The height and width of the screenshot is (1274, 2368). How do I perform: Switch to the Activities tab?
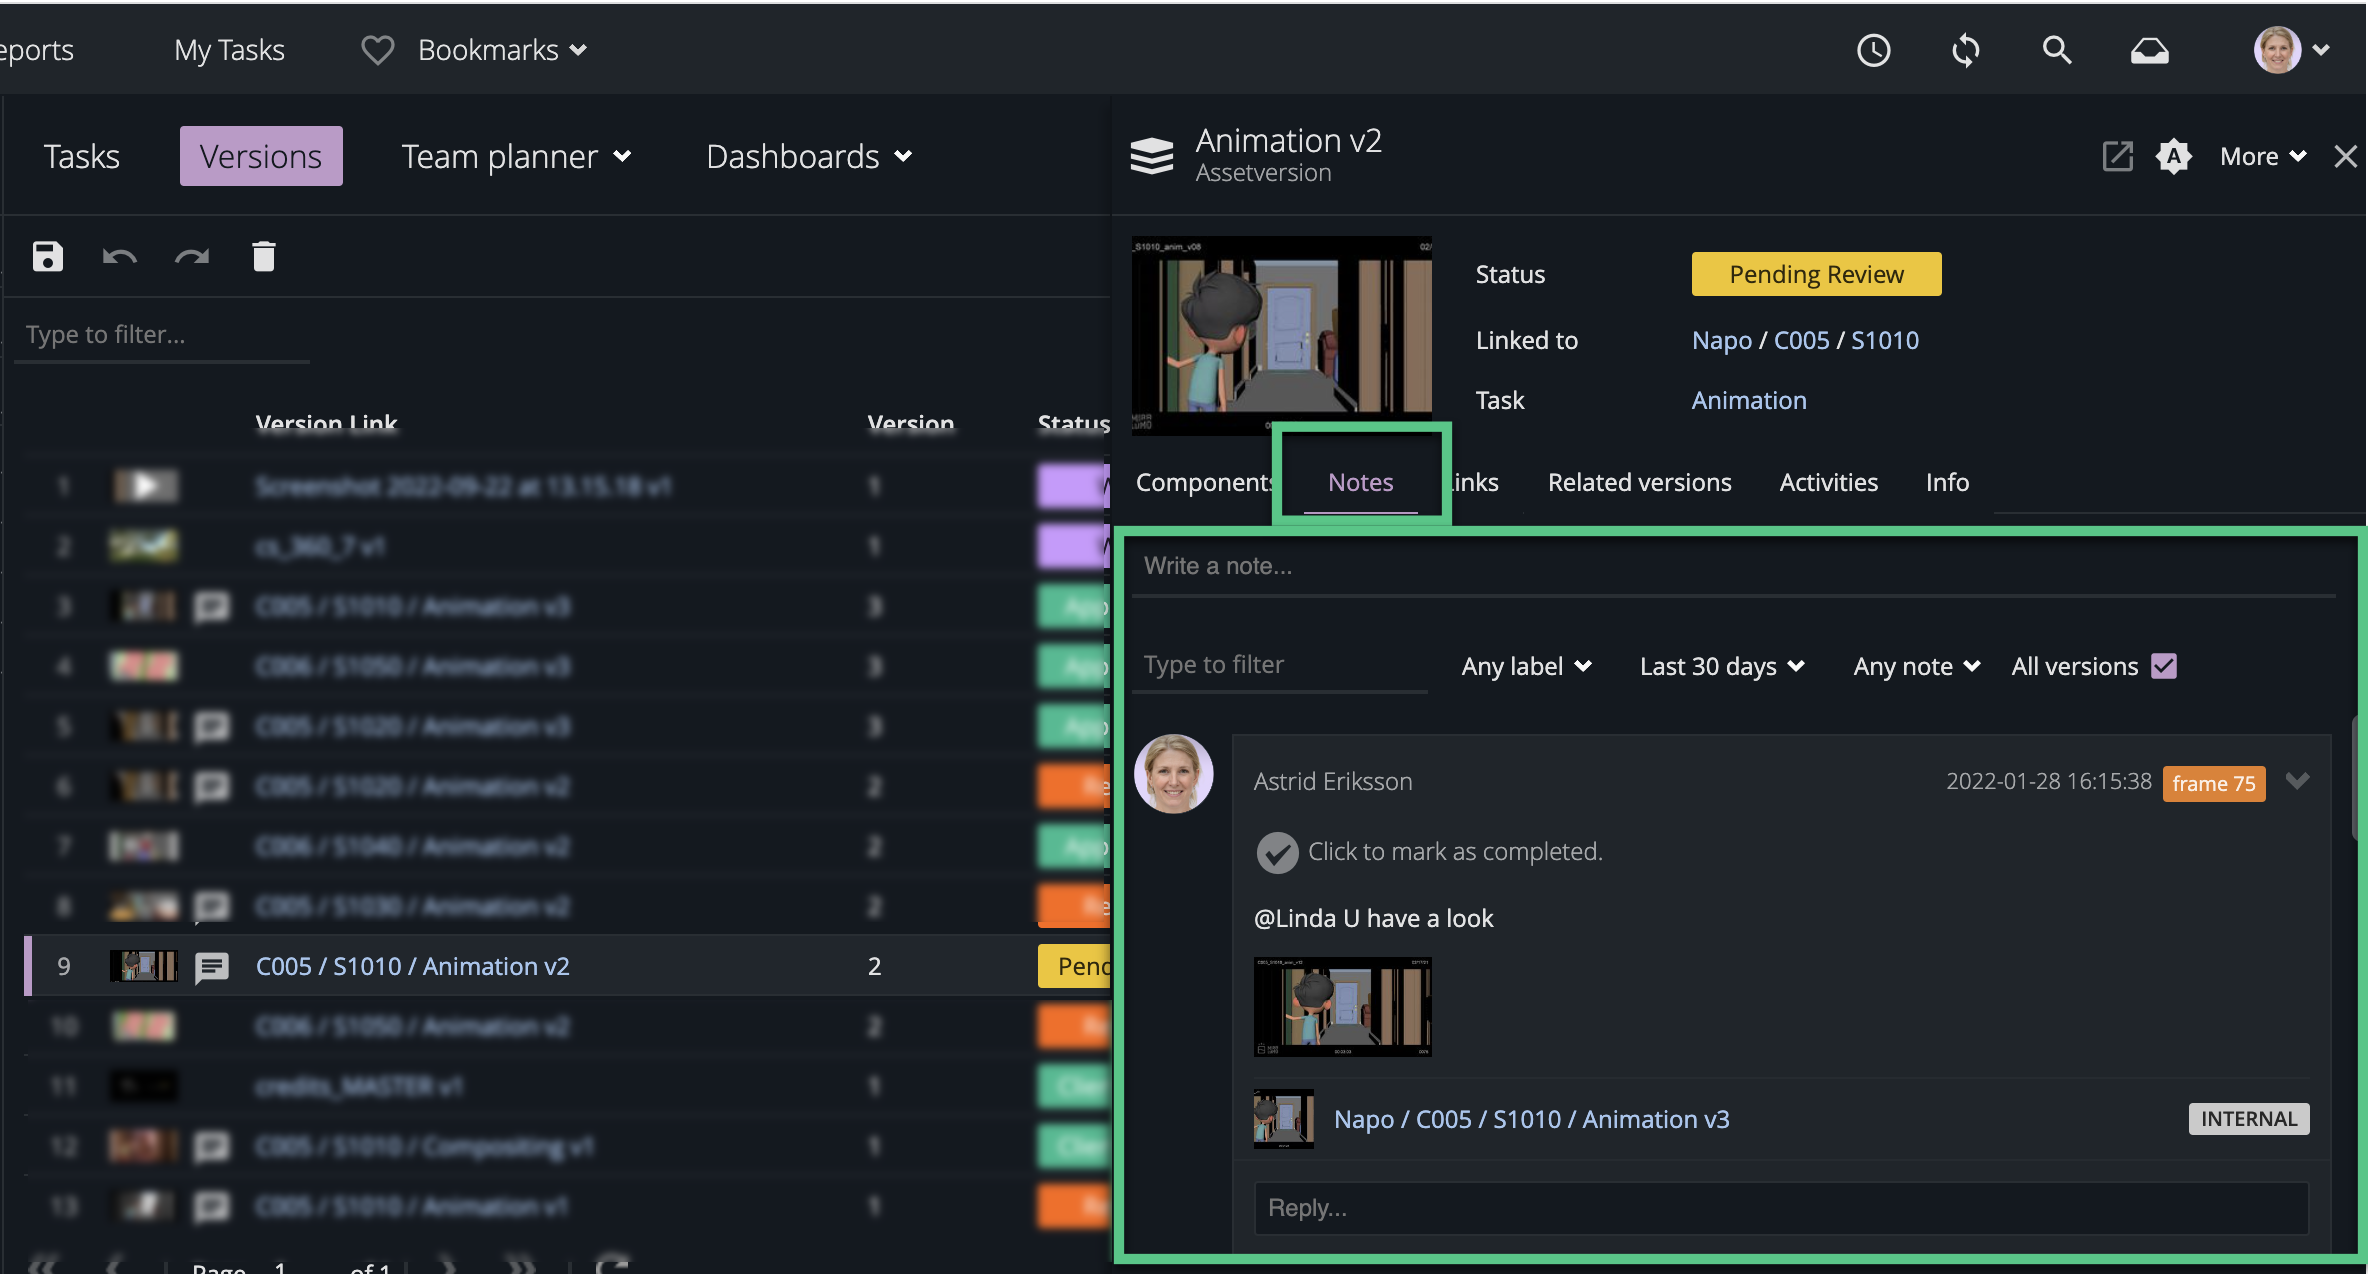point(1828,482)
